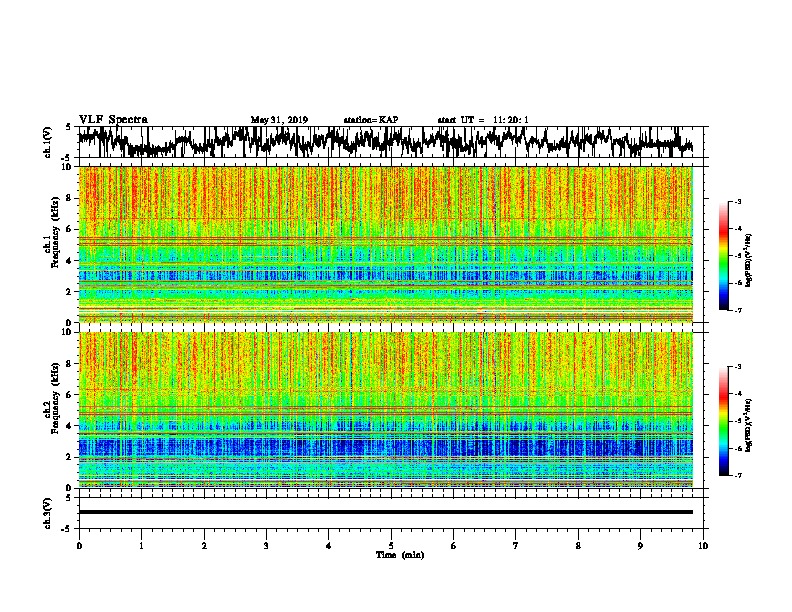792x612 pixels.
Task: Click the log(PSD) label beside the lower color bar
Action: coord(749,425)
